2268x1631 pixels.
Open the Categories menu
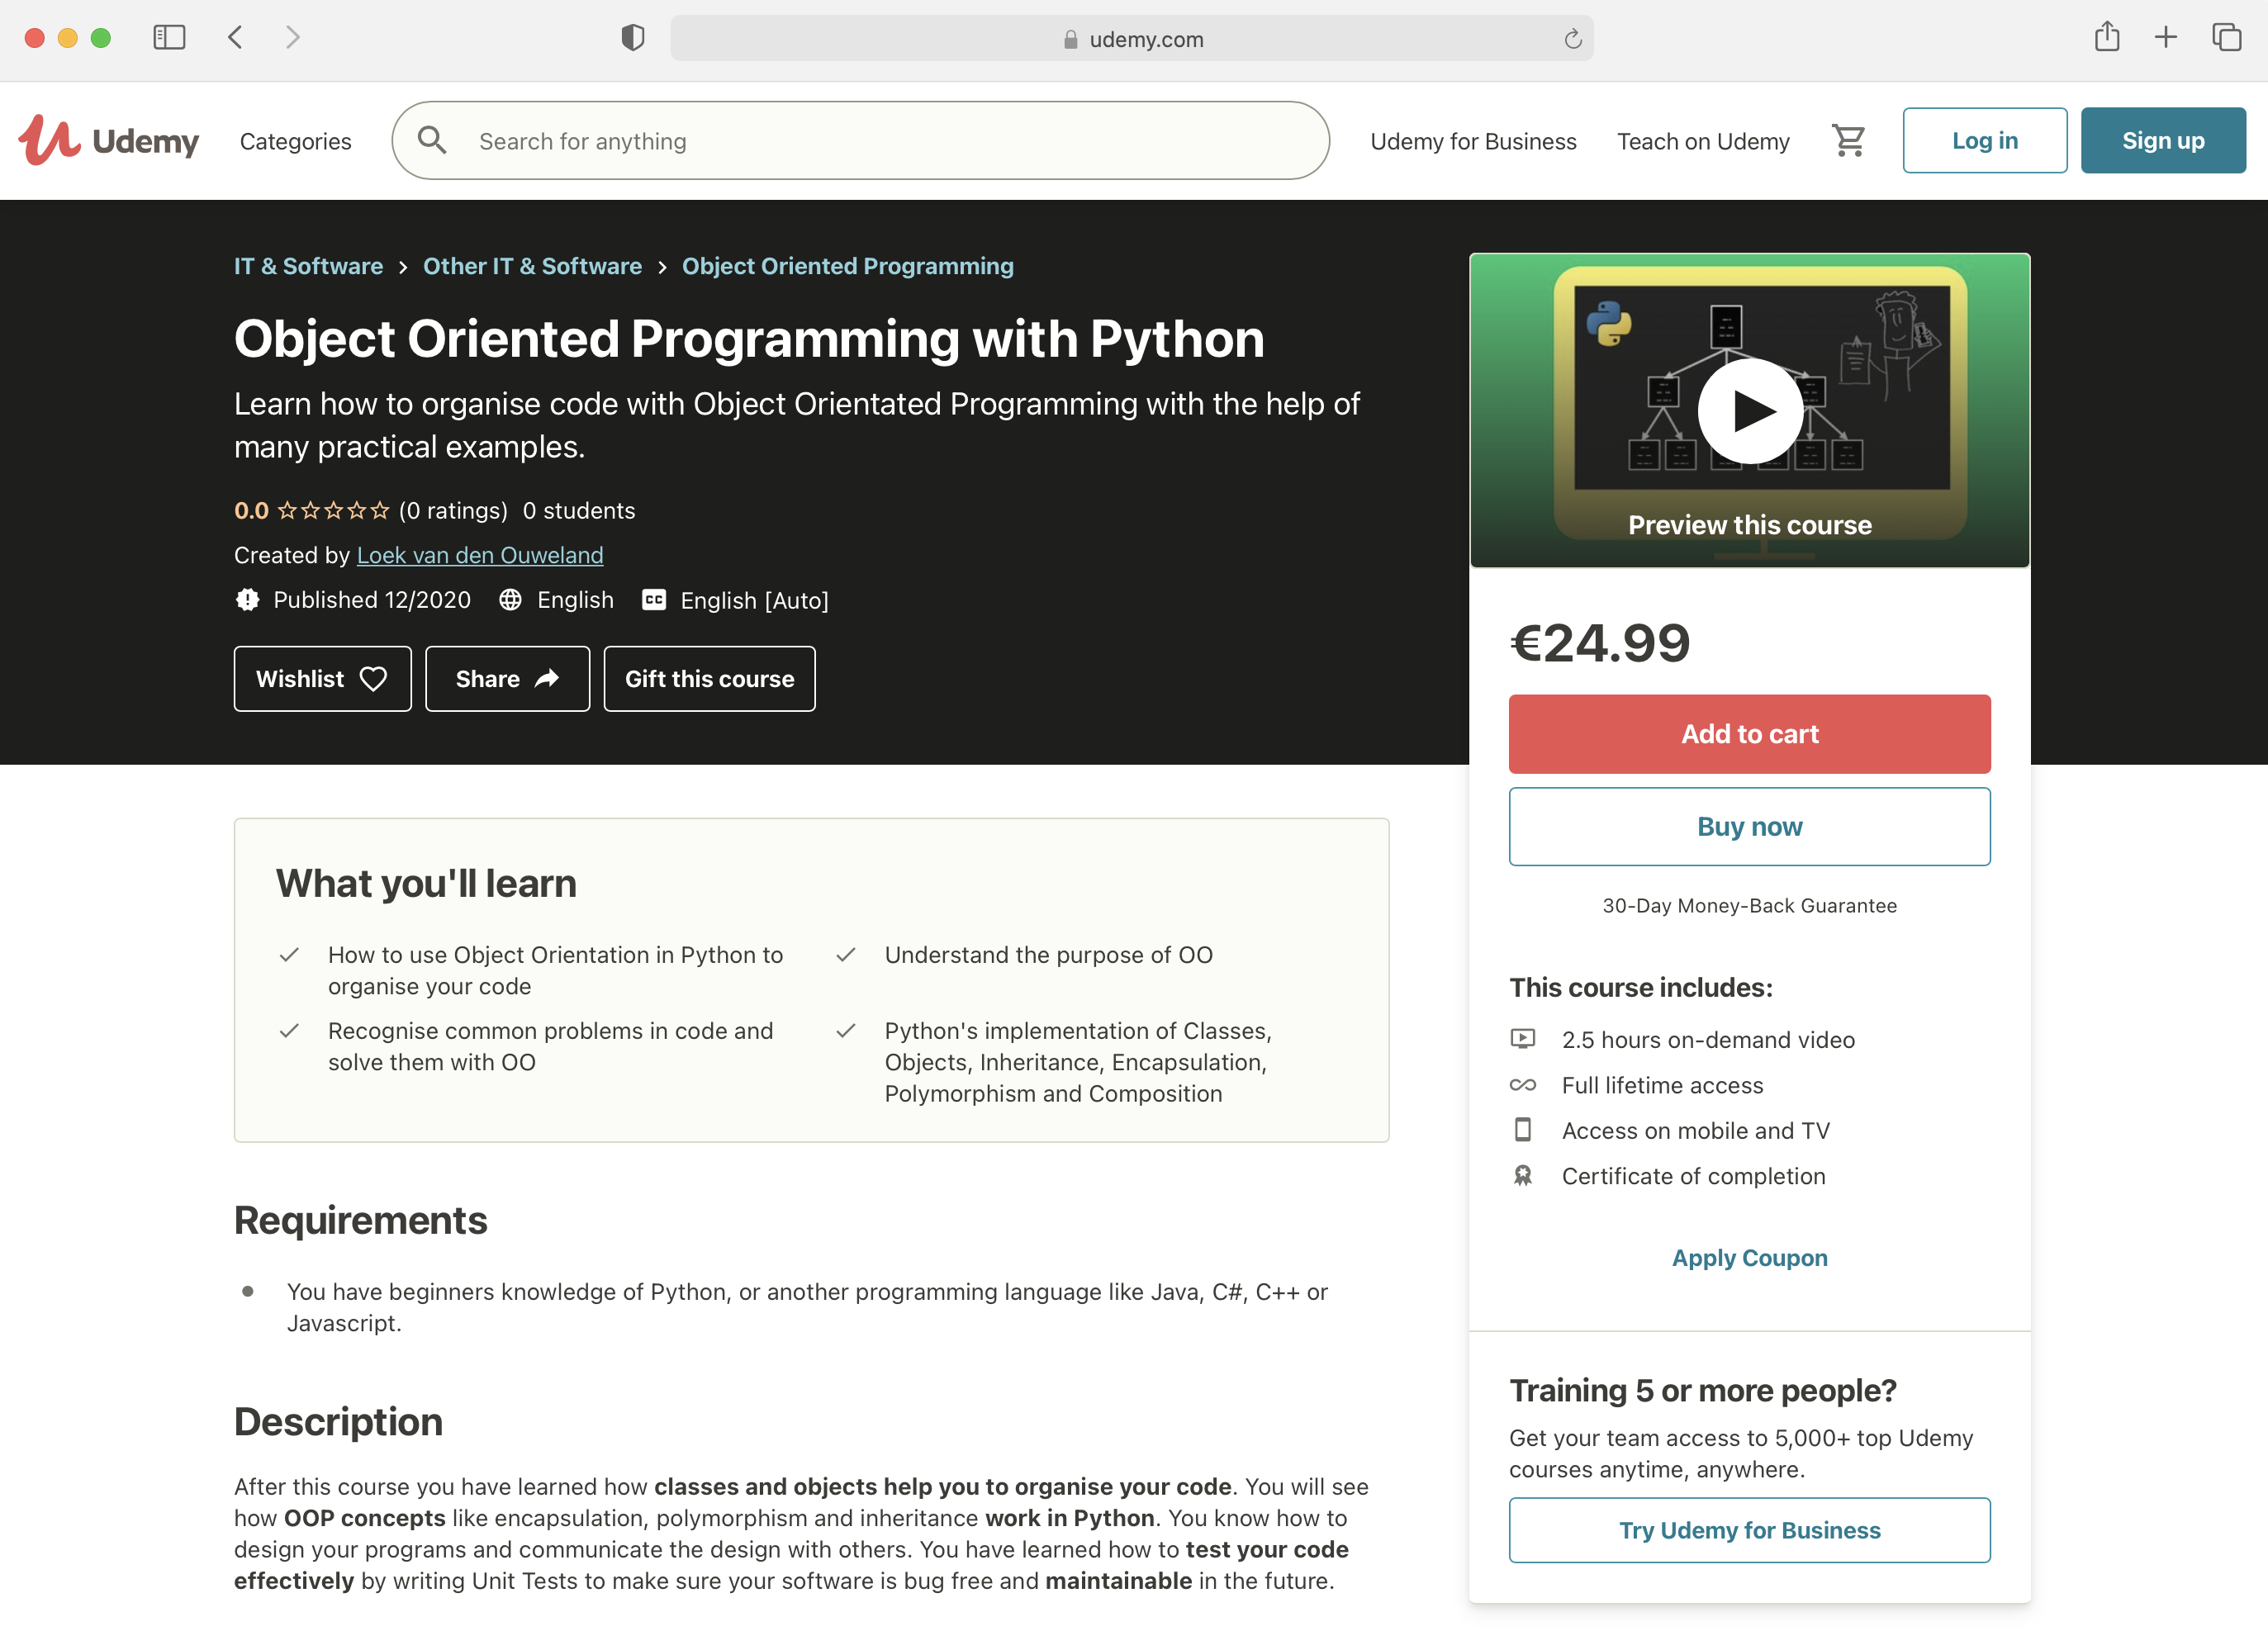point(295,141)
